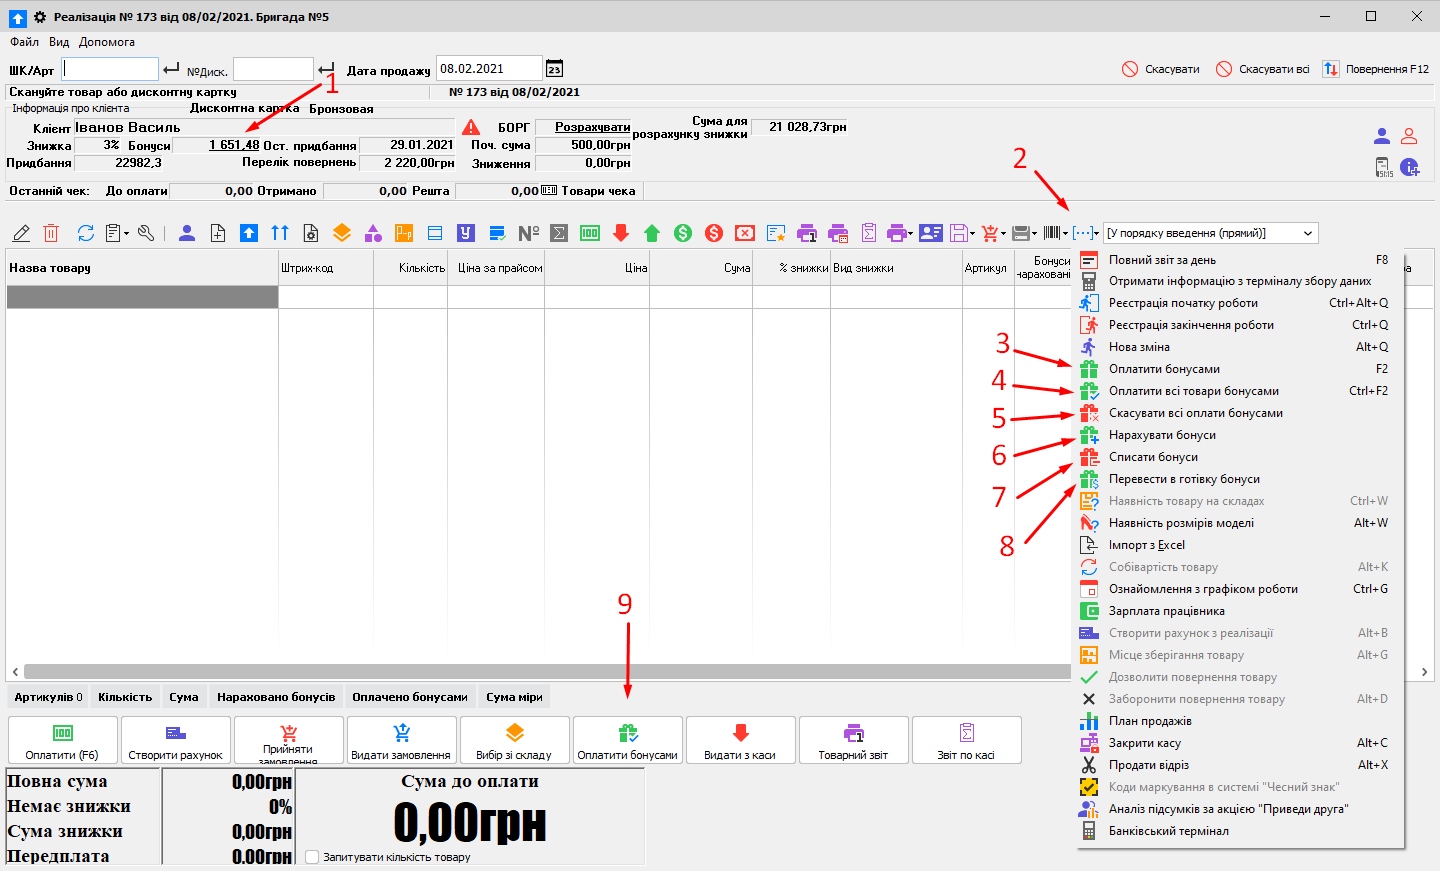Click the sigma sum icon in toolbar
Viewport: 1440px width, 871px height.
coord(559,233)
